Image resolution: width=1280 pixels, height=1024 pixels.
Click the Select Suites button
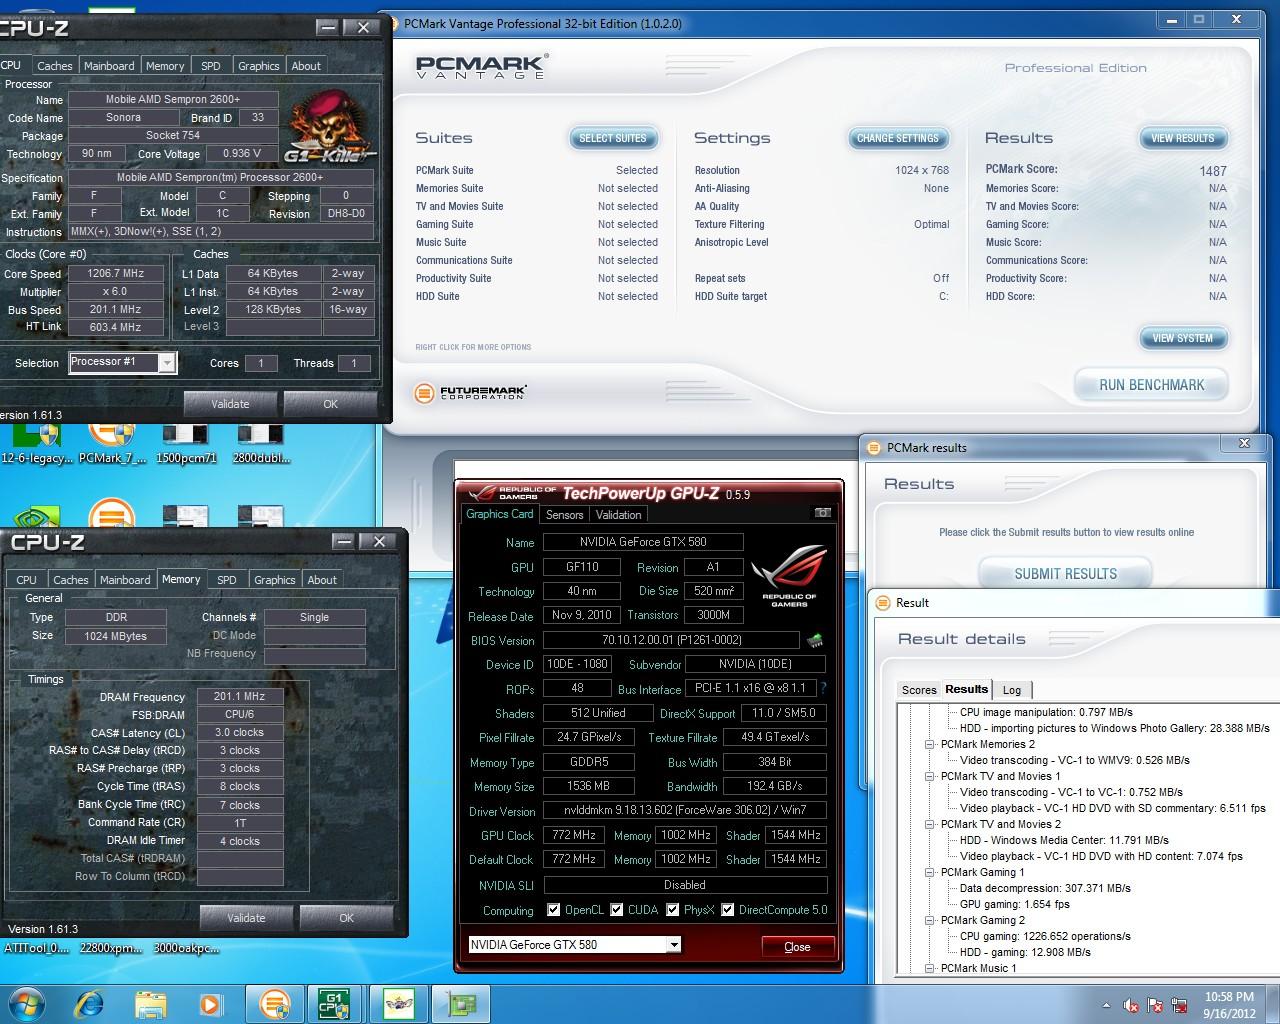pos(613,138)
